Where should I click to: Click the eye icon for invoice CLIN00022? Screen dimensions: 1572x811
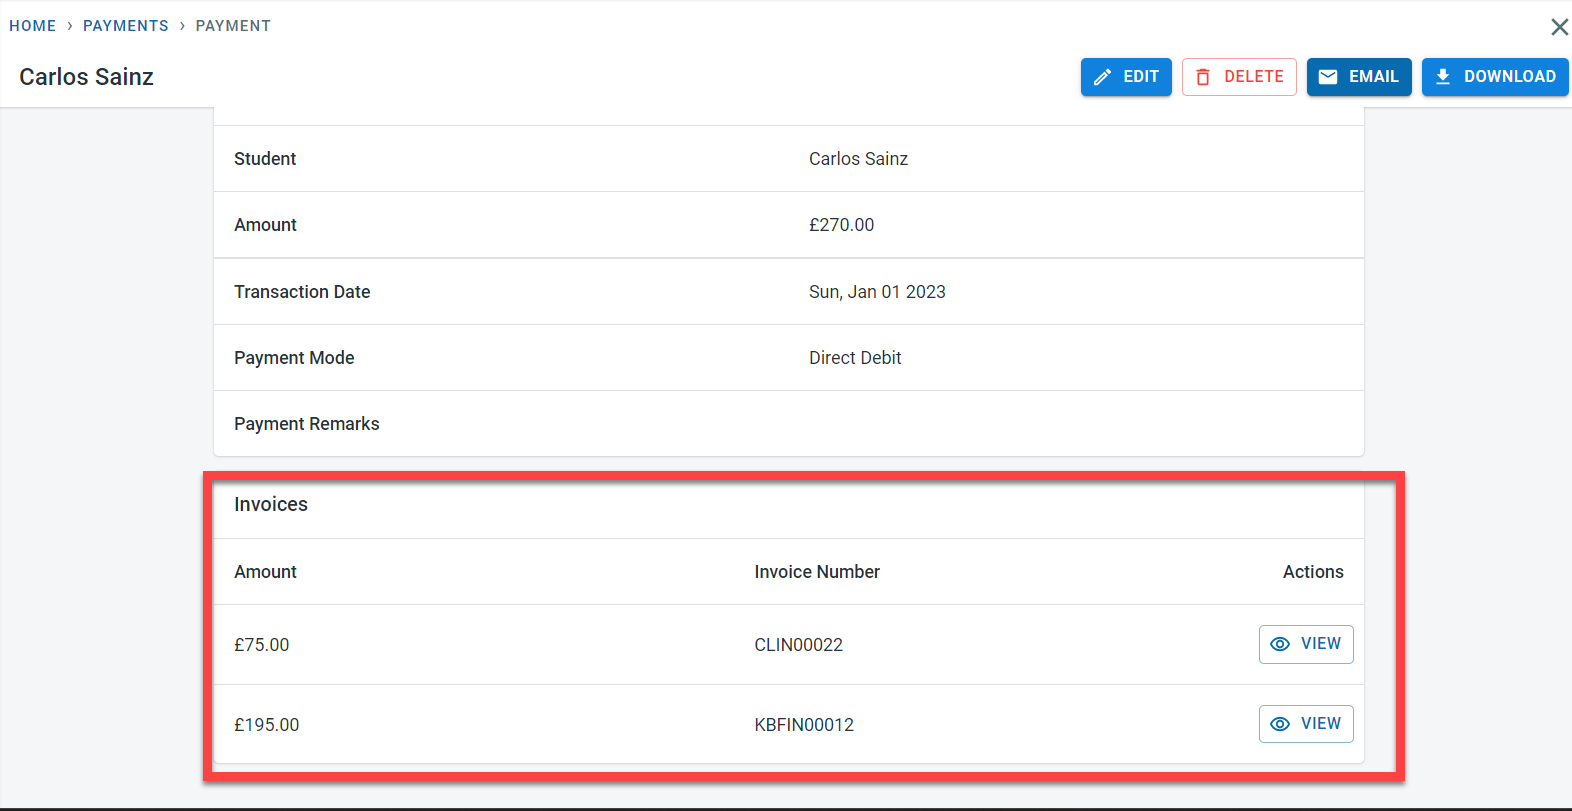[1280, 644]
